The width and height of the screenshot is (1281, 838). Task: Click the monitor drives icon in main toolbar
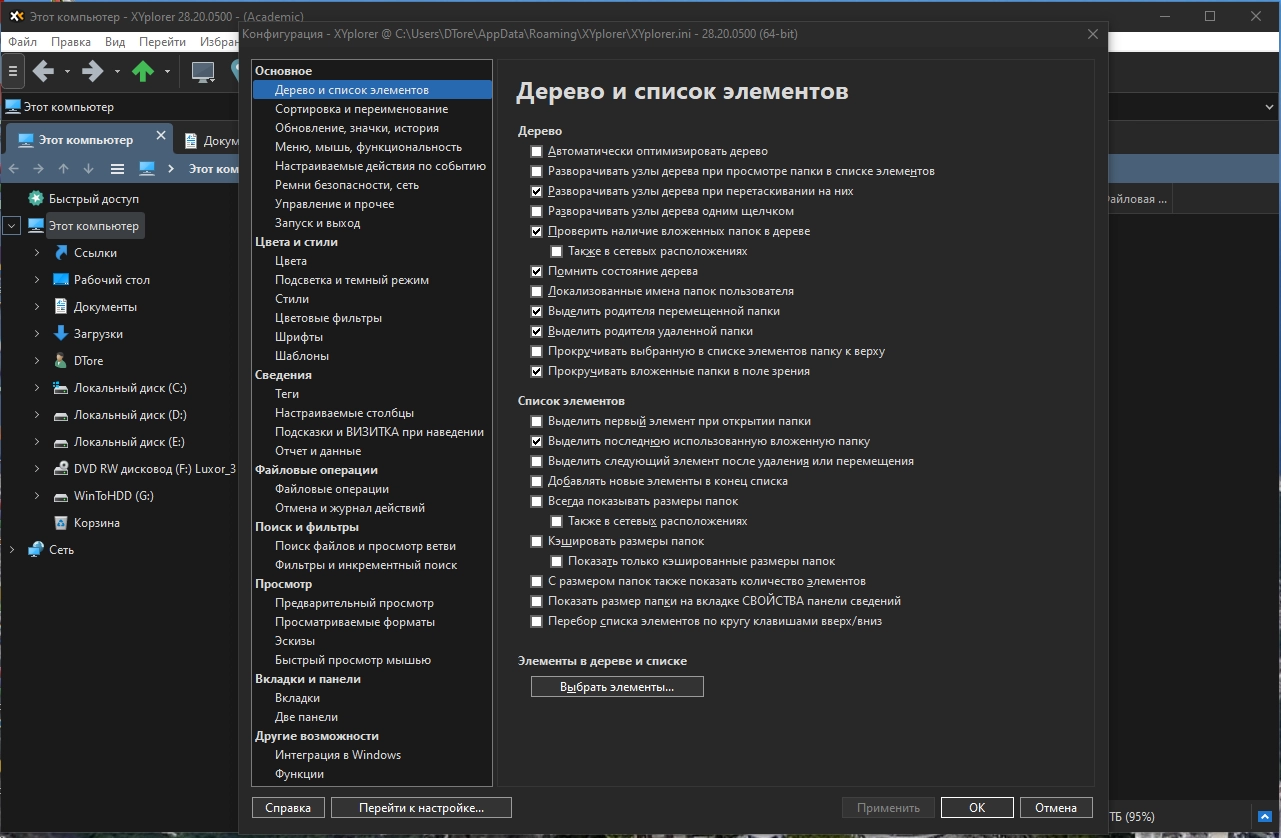tap(203, 72)
